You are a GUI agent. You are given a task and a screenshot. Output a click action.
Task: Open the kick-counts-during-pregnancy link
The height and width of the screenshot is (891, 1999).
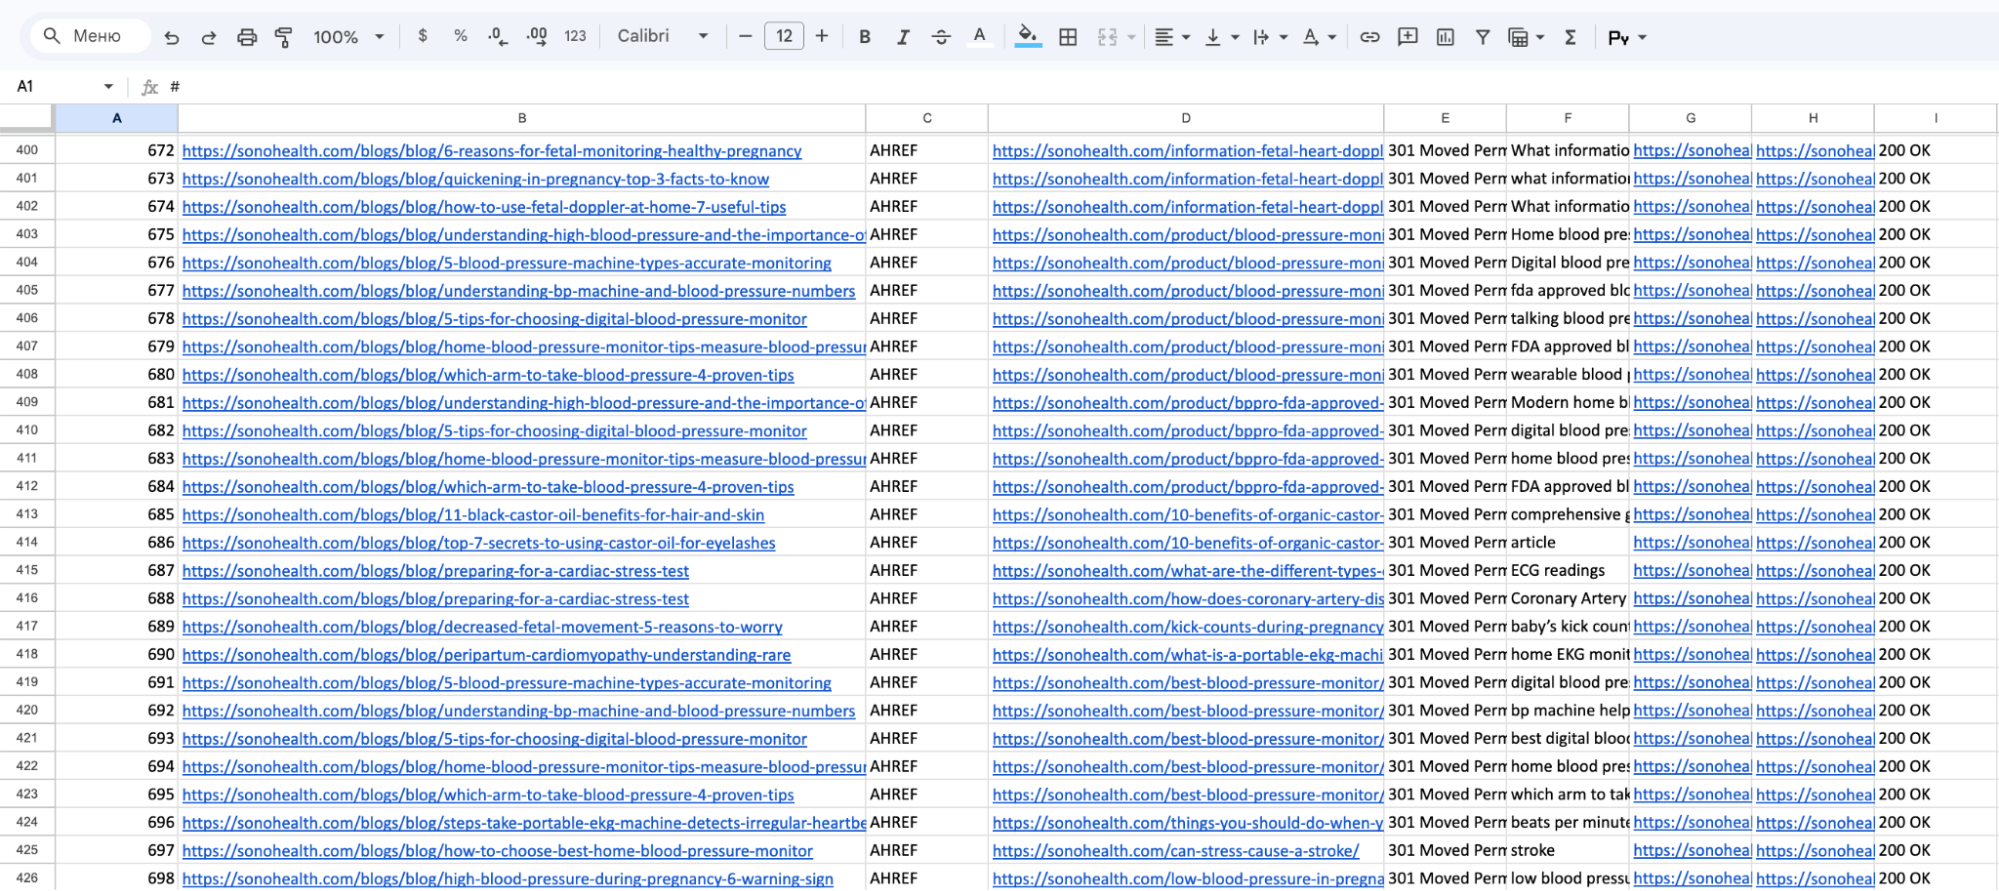[x=1188, y=627]
